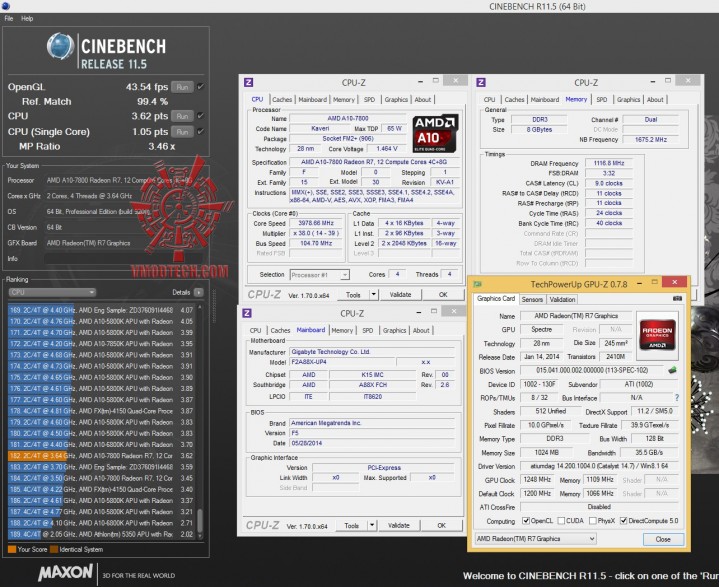The height and width of the screenshot is (587, 719).
Task: Open the Ranking CPU dropdown
Action: [52, 293]
